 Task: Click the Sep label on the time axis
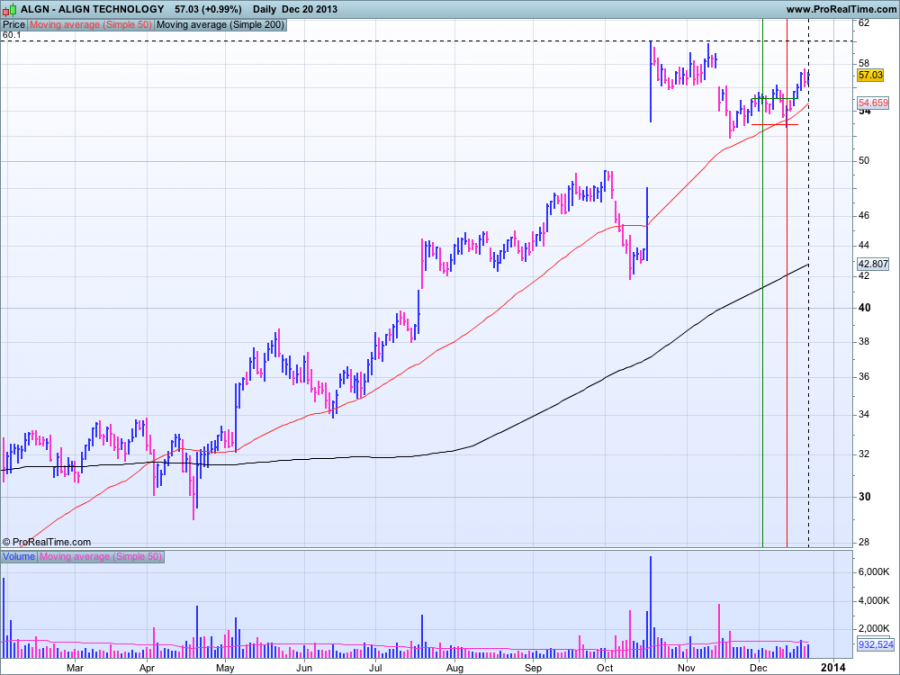(533, 668)
